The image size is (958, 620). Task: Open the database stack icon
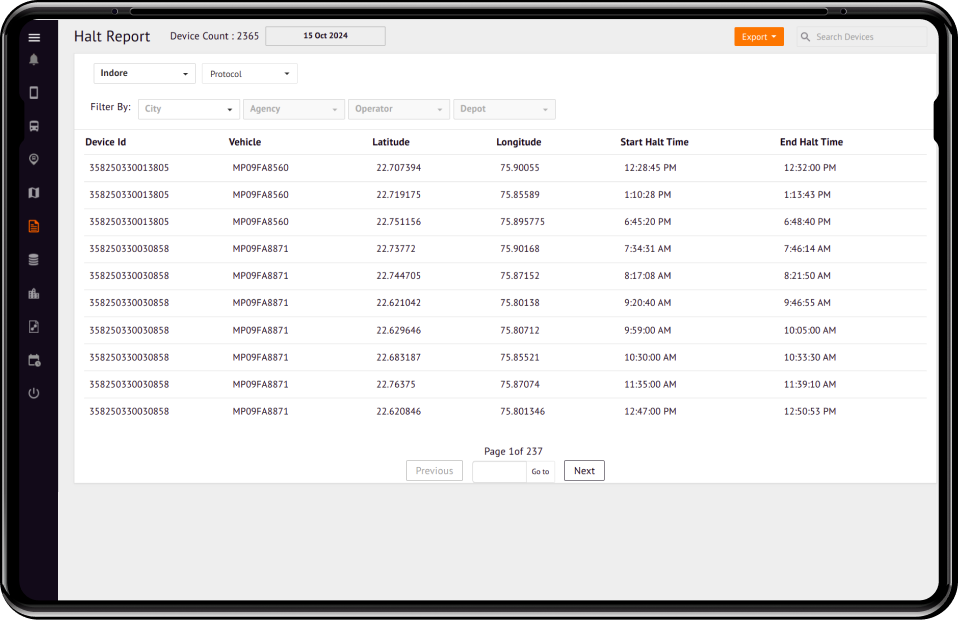[x=34, y=260]
